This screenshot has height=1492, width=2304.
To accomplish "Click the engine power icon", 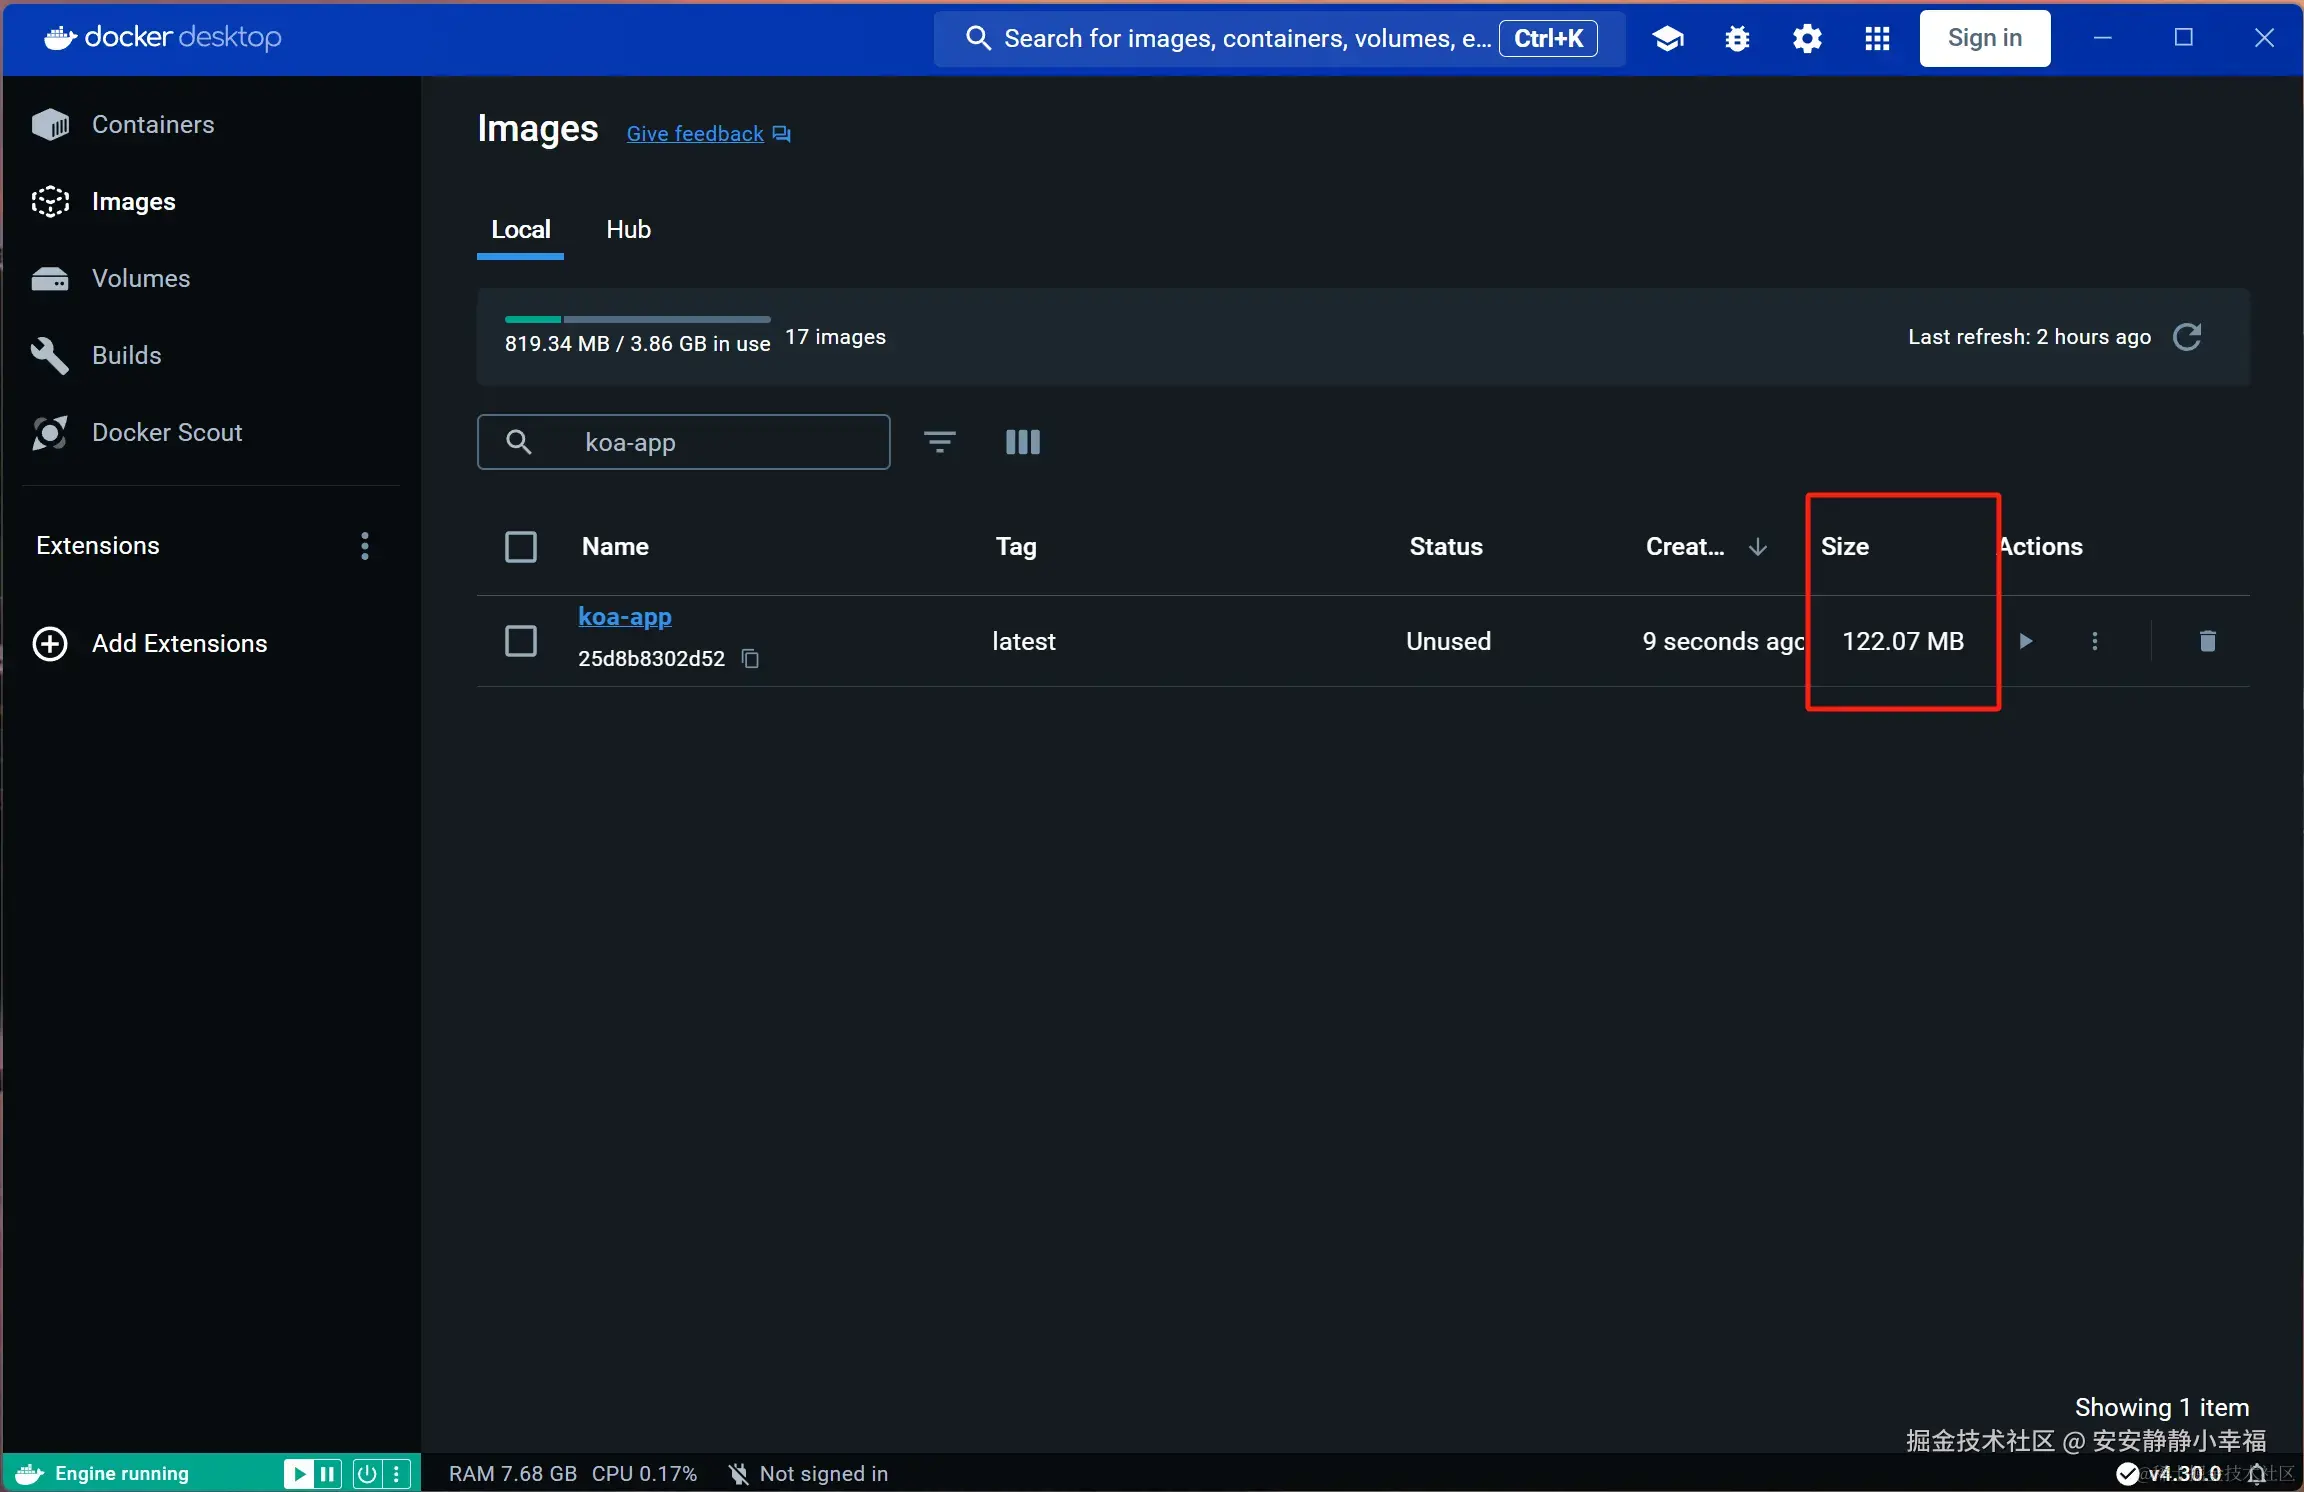I will tap(367, 1474).
